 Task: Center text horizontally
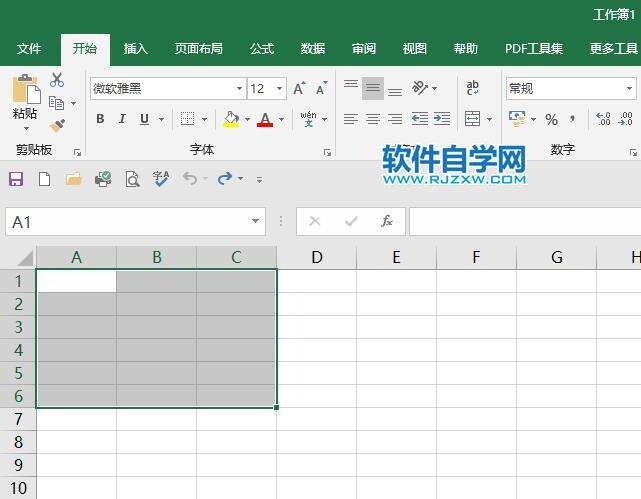pos(373,119)
